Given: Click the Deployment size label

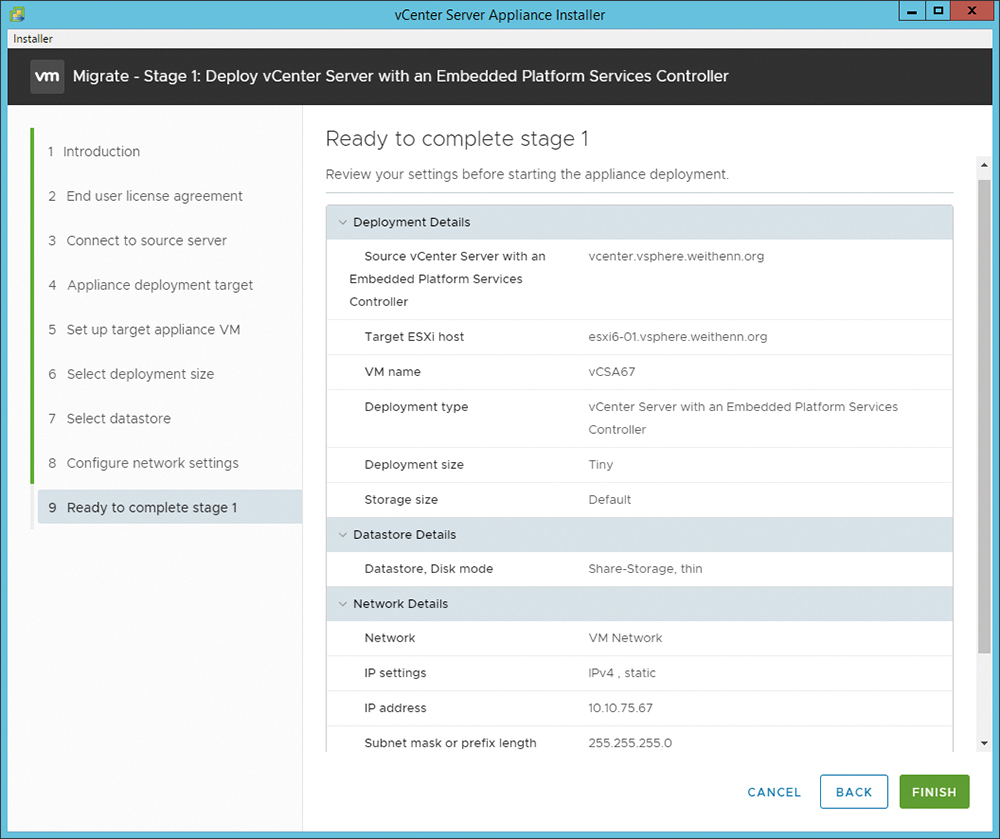Looking at the screenshot, I should point(414,465).
